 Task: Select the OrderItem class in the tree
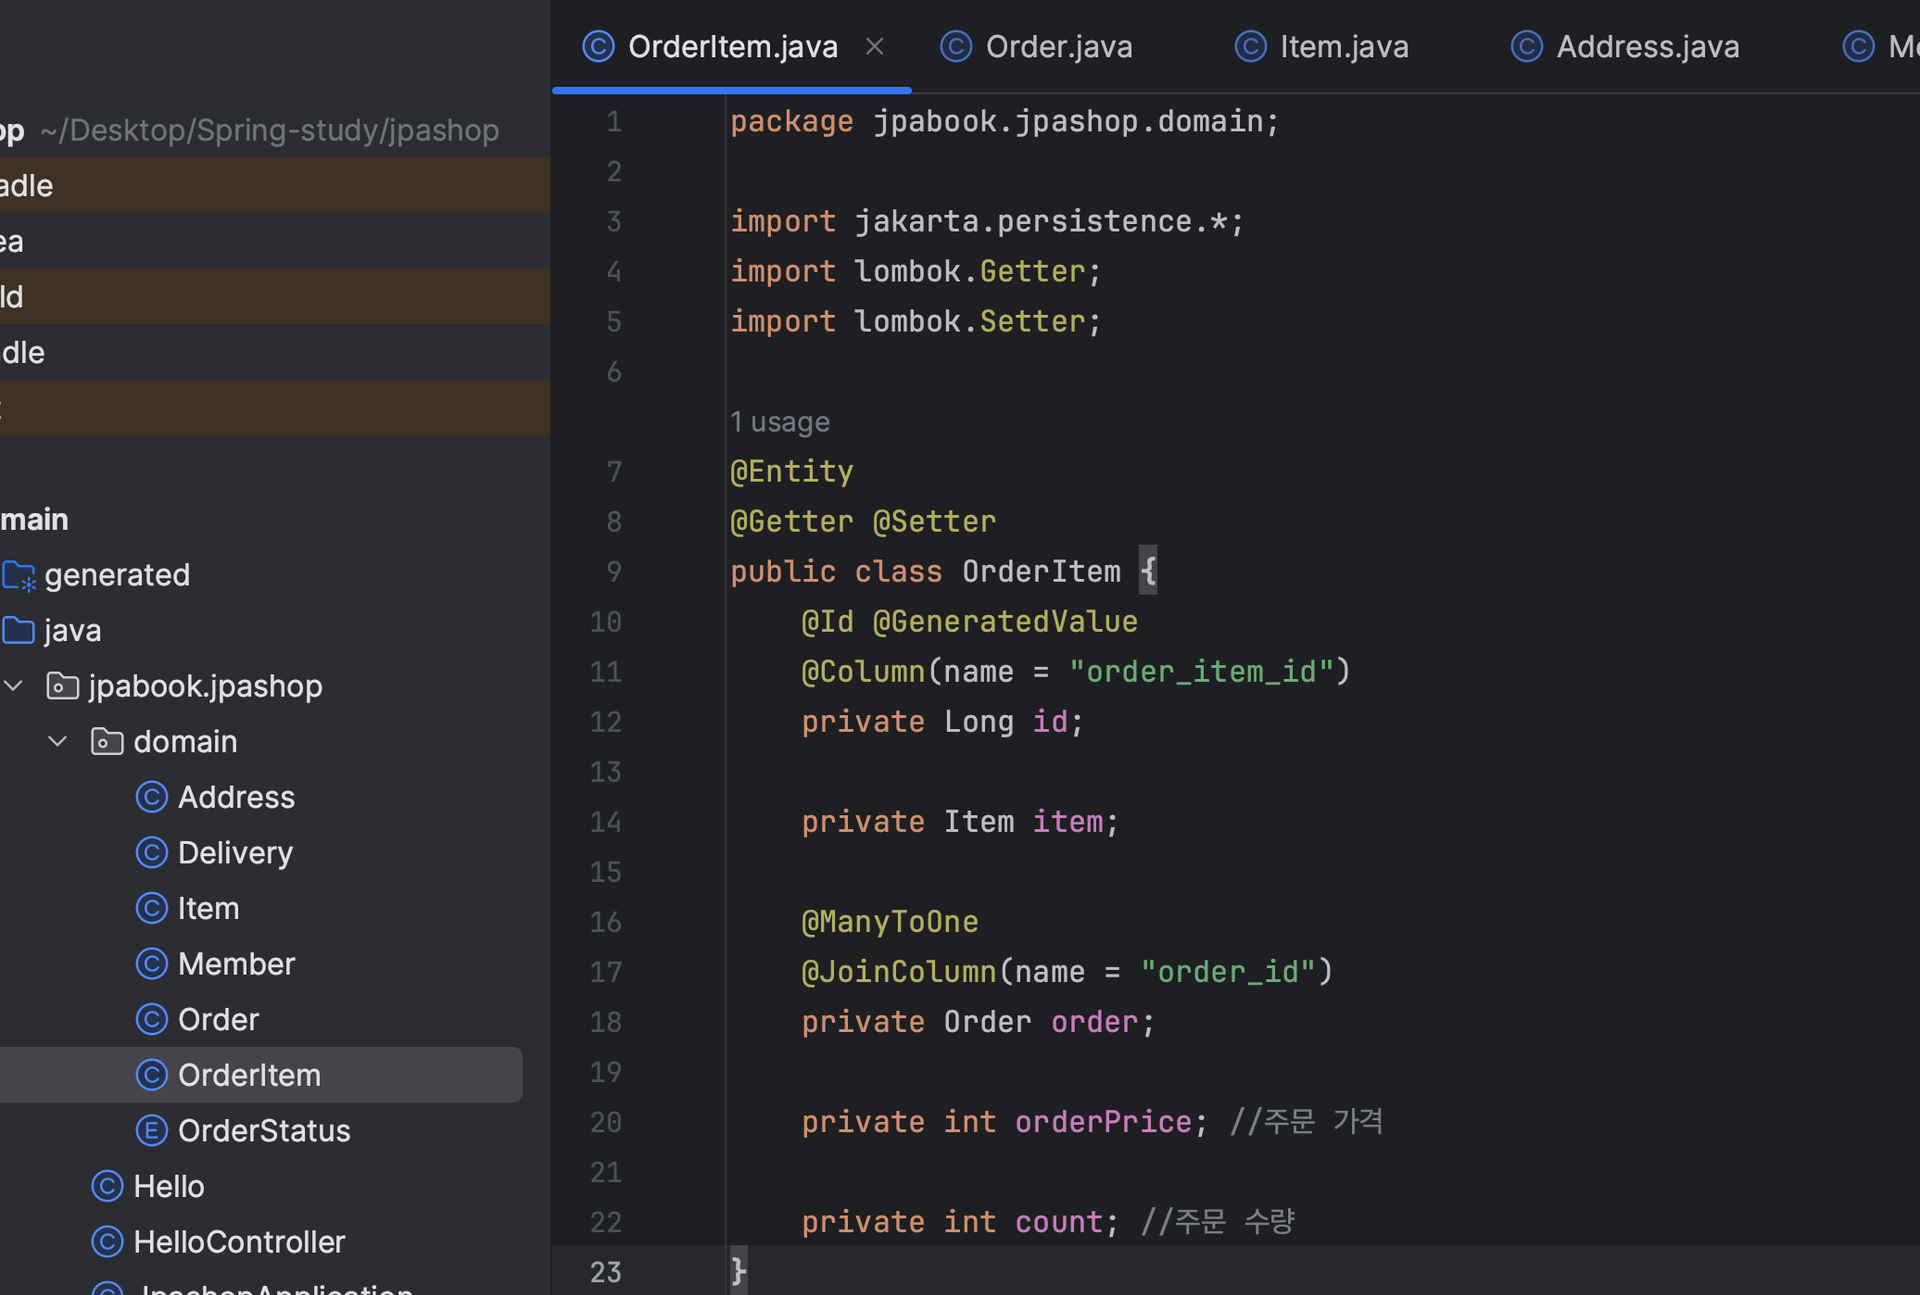pos(249,1075)
